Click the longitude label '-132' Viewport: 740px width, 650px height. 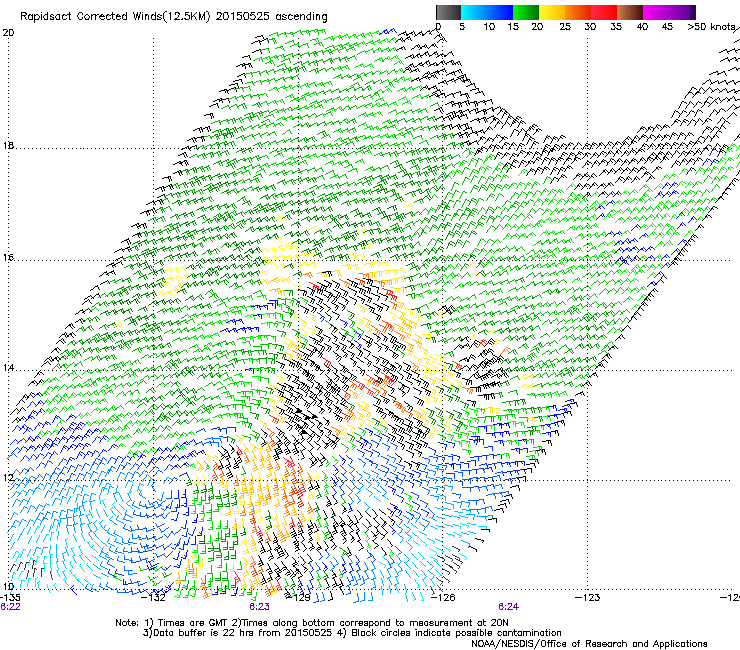coord(154,598)
